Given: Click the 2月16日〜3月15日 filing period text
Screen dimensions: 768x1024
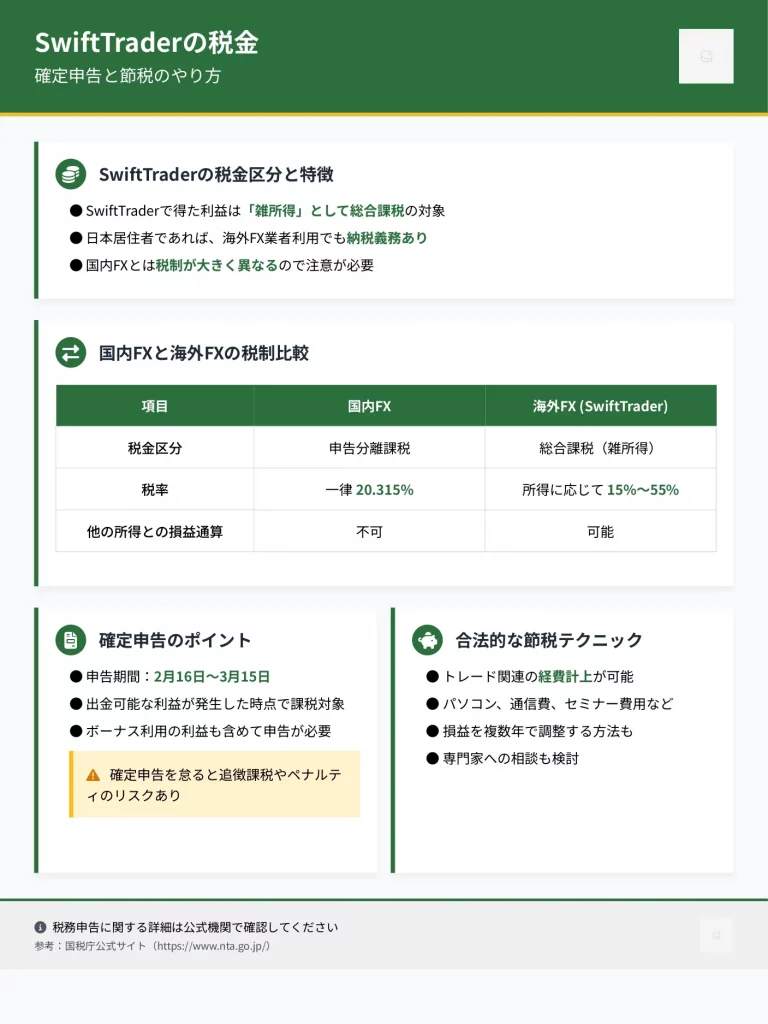Looking at the screenshot, I should click(x=212, y=676).
